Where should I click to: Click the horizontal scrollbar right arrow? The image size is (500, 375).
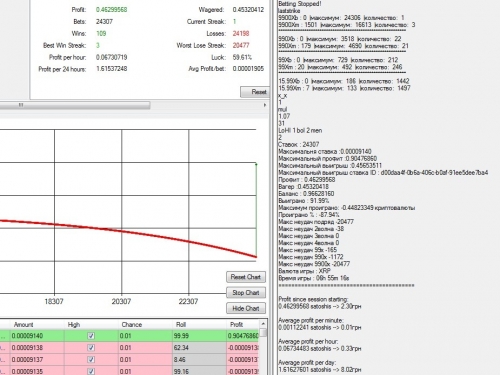pos(265,105)
